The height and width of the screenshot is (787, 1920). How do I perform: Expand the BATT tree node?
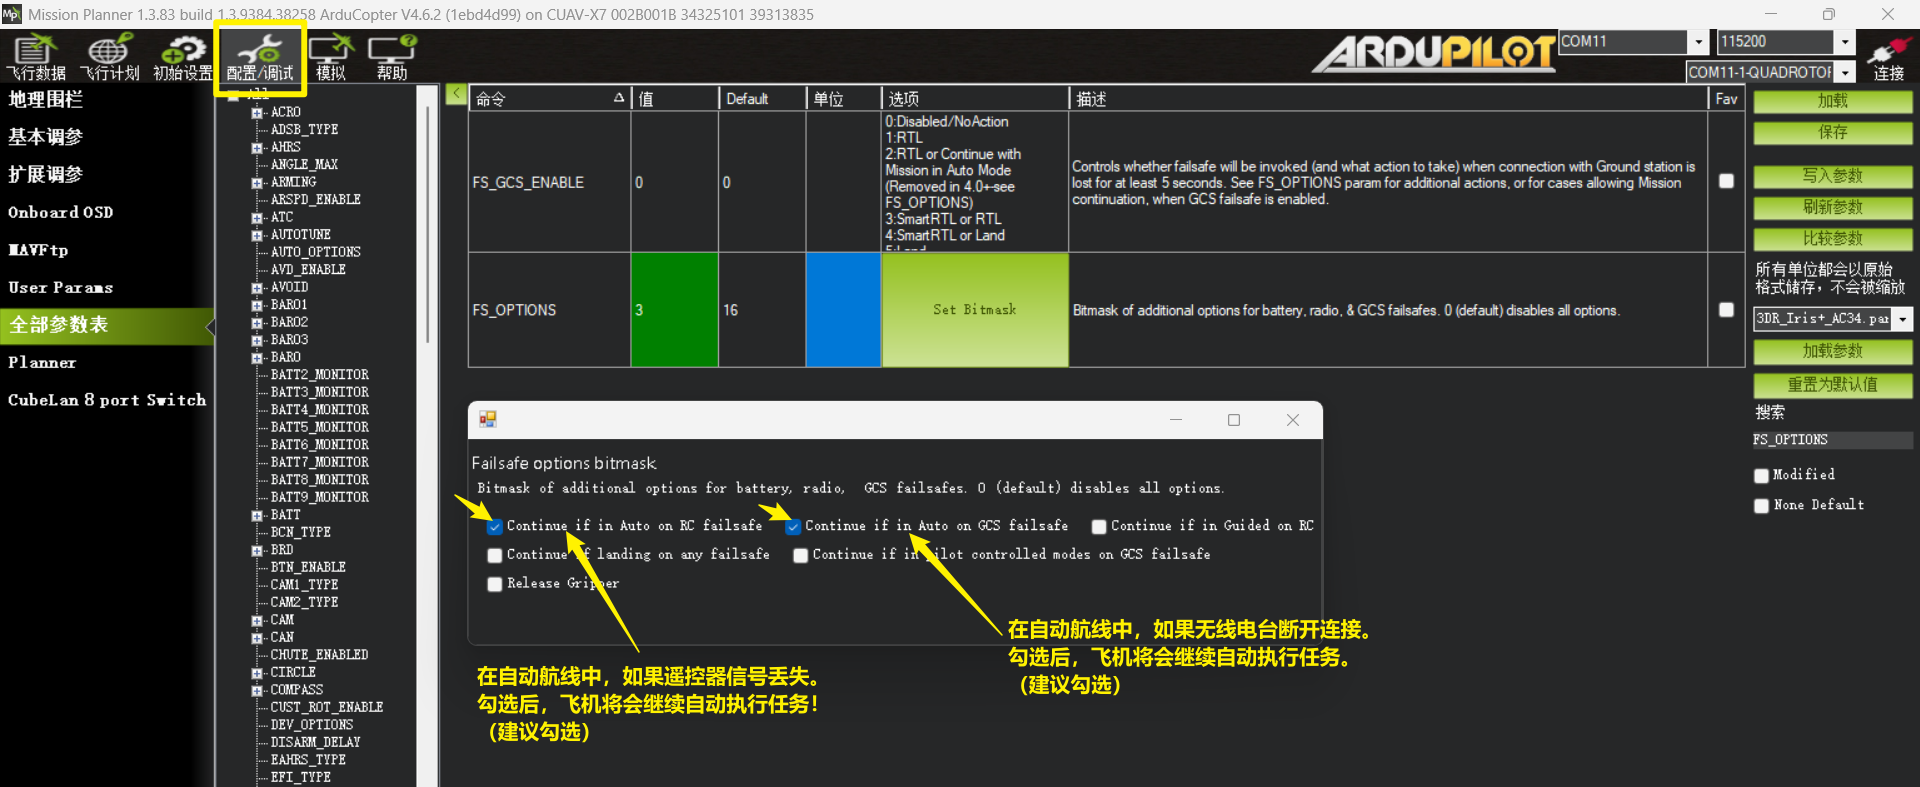click(257, 516)
